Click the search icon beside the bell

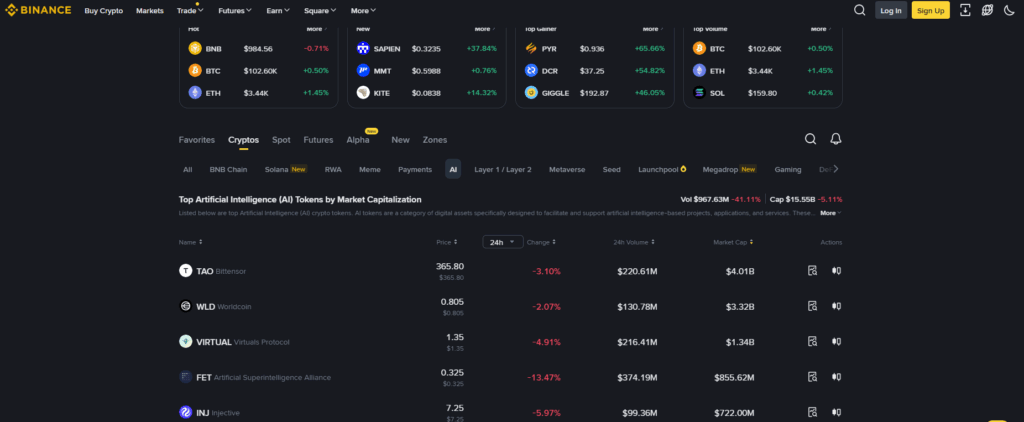(x=811, y=139)
